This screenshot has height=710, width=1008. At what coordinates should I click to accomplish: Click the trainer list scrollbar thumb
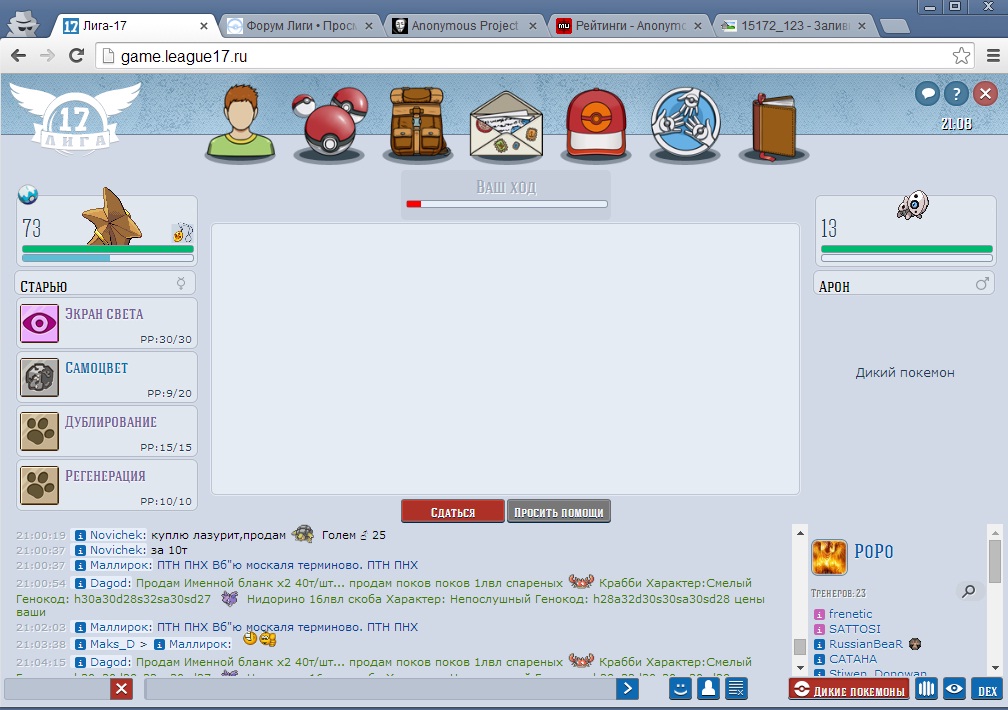994,561
